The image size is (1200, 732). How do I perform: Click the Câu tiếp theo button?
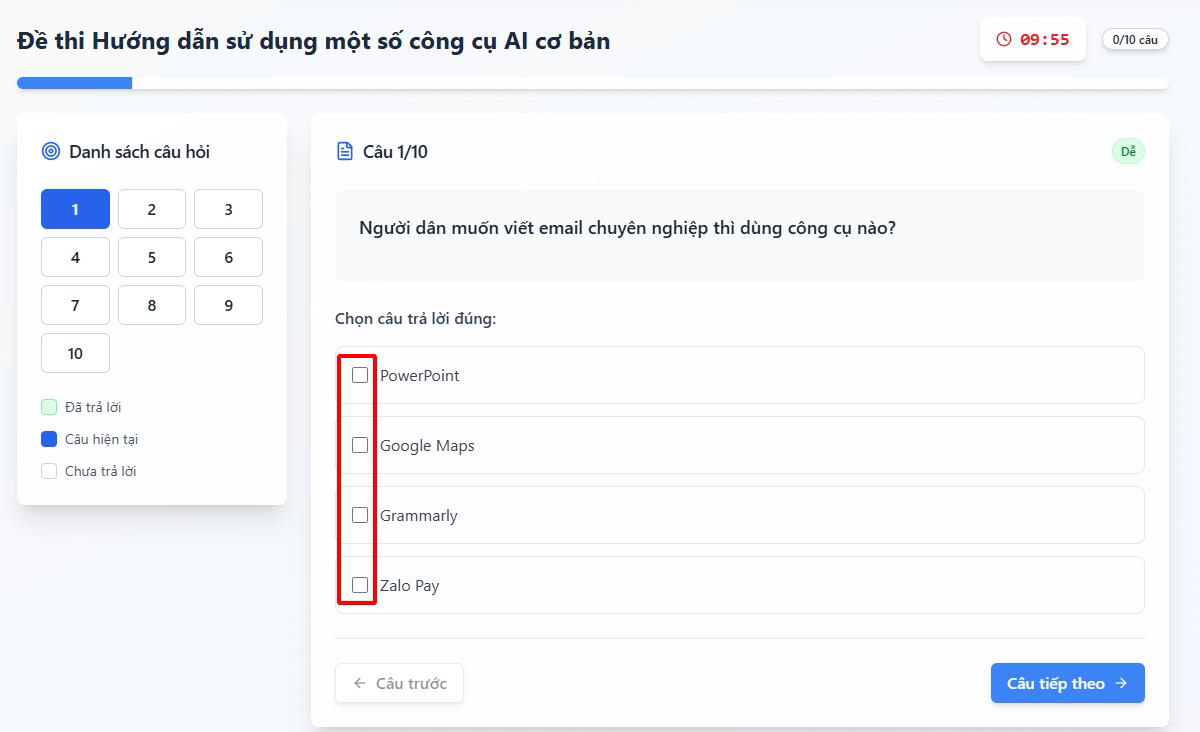pyautogui.click(x=1068, y=683)
